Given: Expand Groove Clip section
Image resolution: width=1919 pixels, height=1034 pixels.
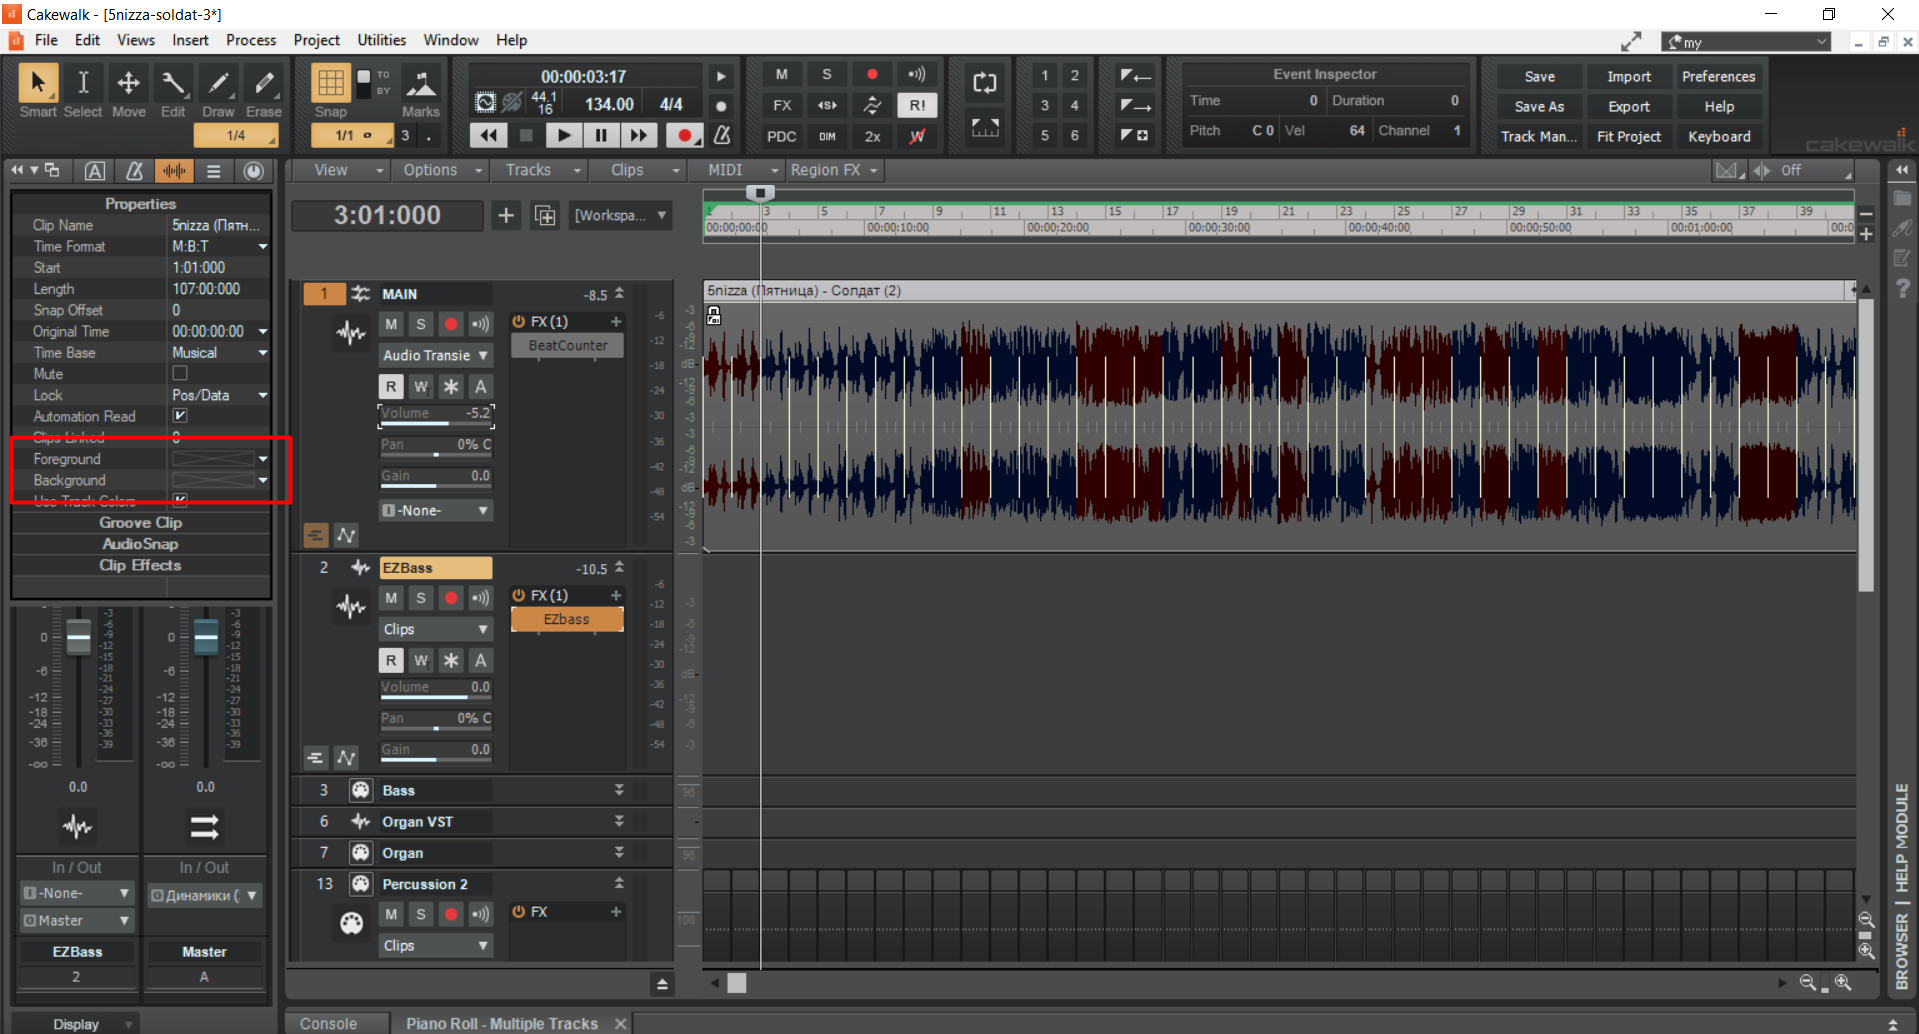Looking at the screenshot, I should (x=141, y=522).
